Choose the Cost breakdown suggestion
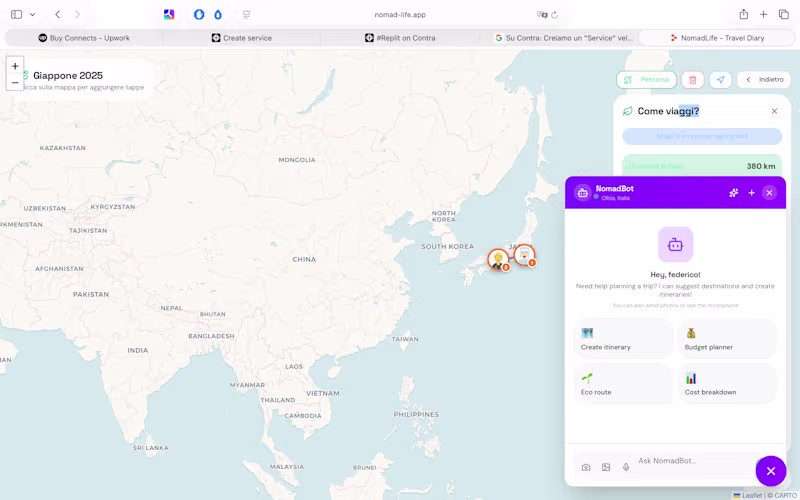This screenshot has height=500, width=800. coord(728,384)
